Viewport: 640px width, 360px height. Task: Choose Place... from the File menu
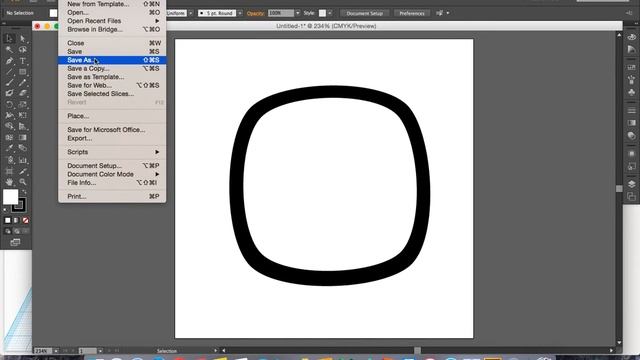click(112, 116)
